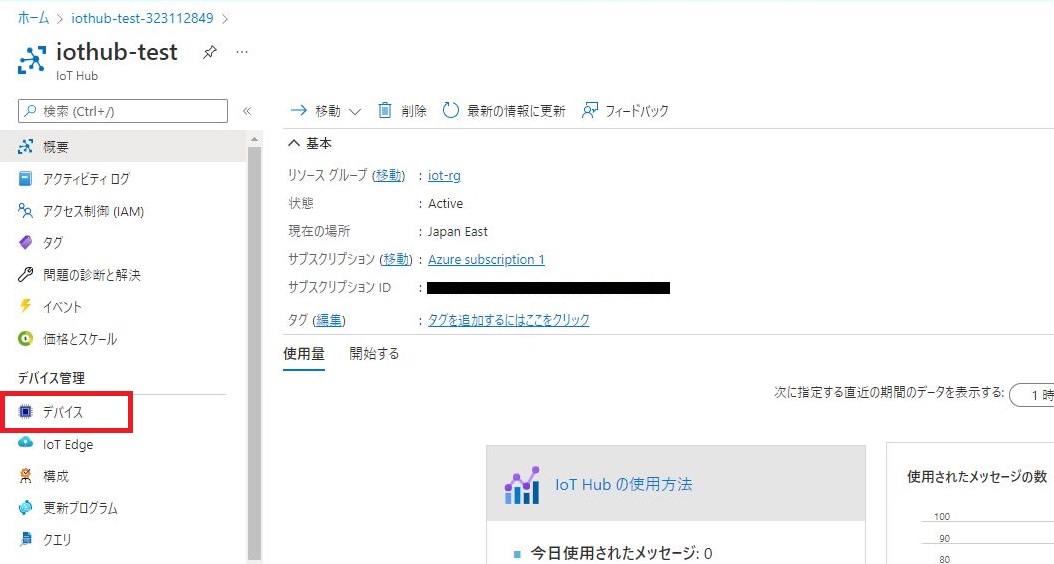Click the time range selector pill
Screen dimensions: 1054x564
1032,395
